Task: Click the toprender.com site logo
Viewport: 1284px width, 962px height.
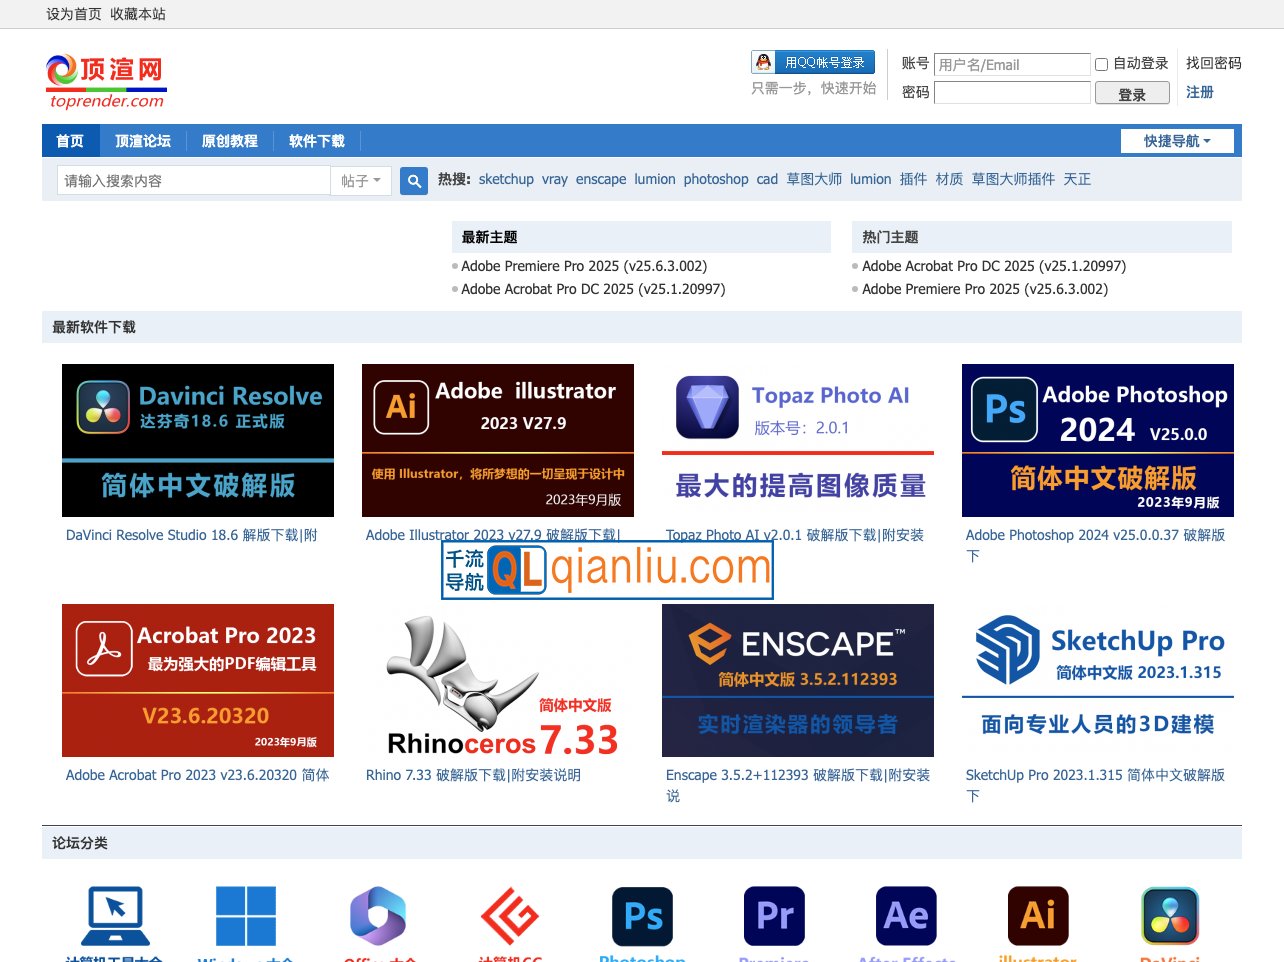Action: tap(105, 82)
